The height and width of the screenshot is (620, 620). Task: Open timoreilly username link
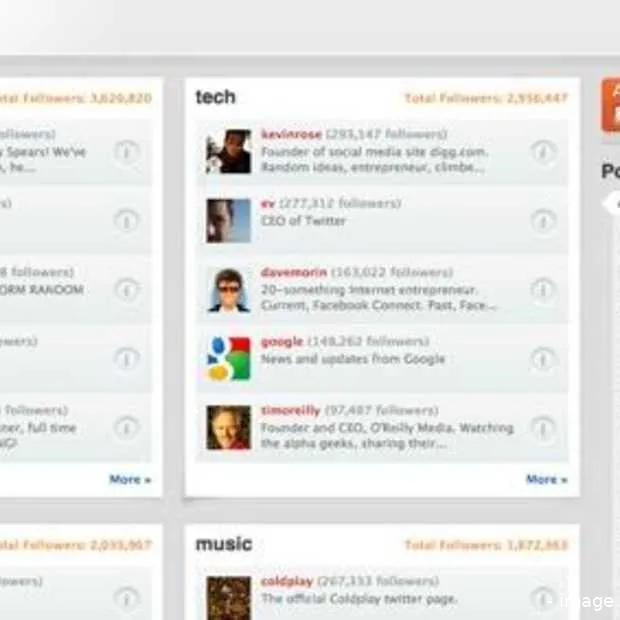pos(291,410)
